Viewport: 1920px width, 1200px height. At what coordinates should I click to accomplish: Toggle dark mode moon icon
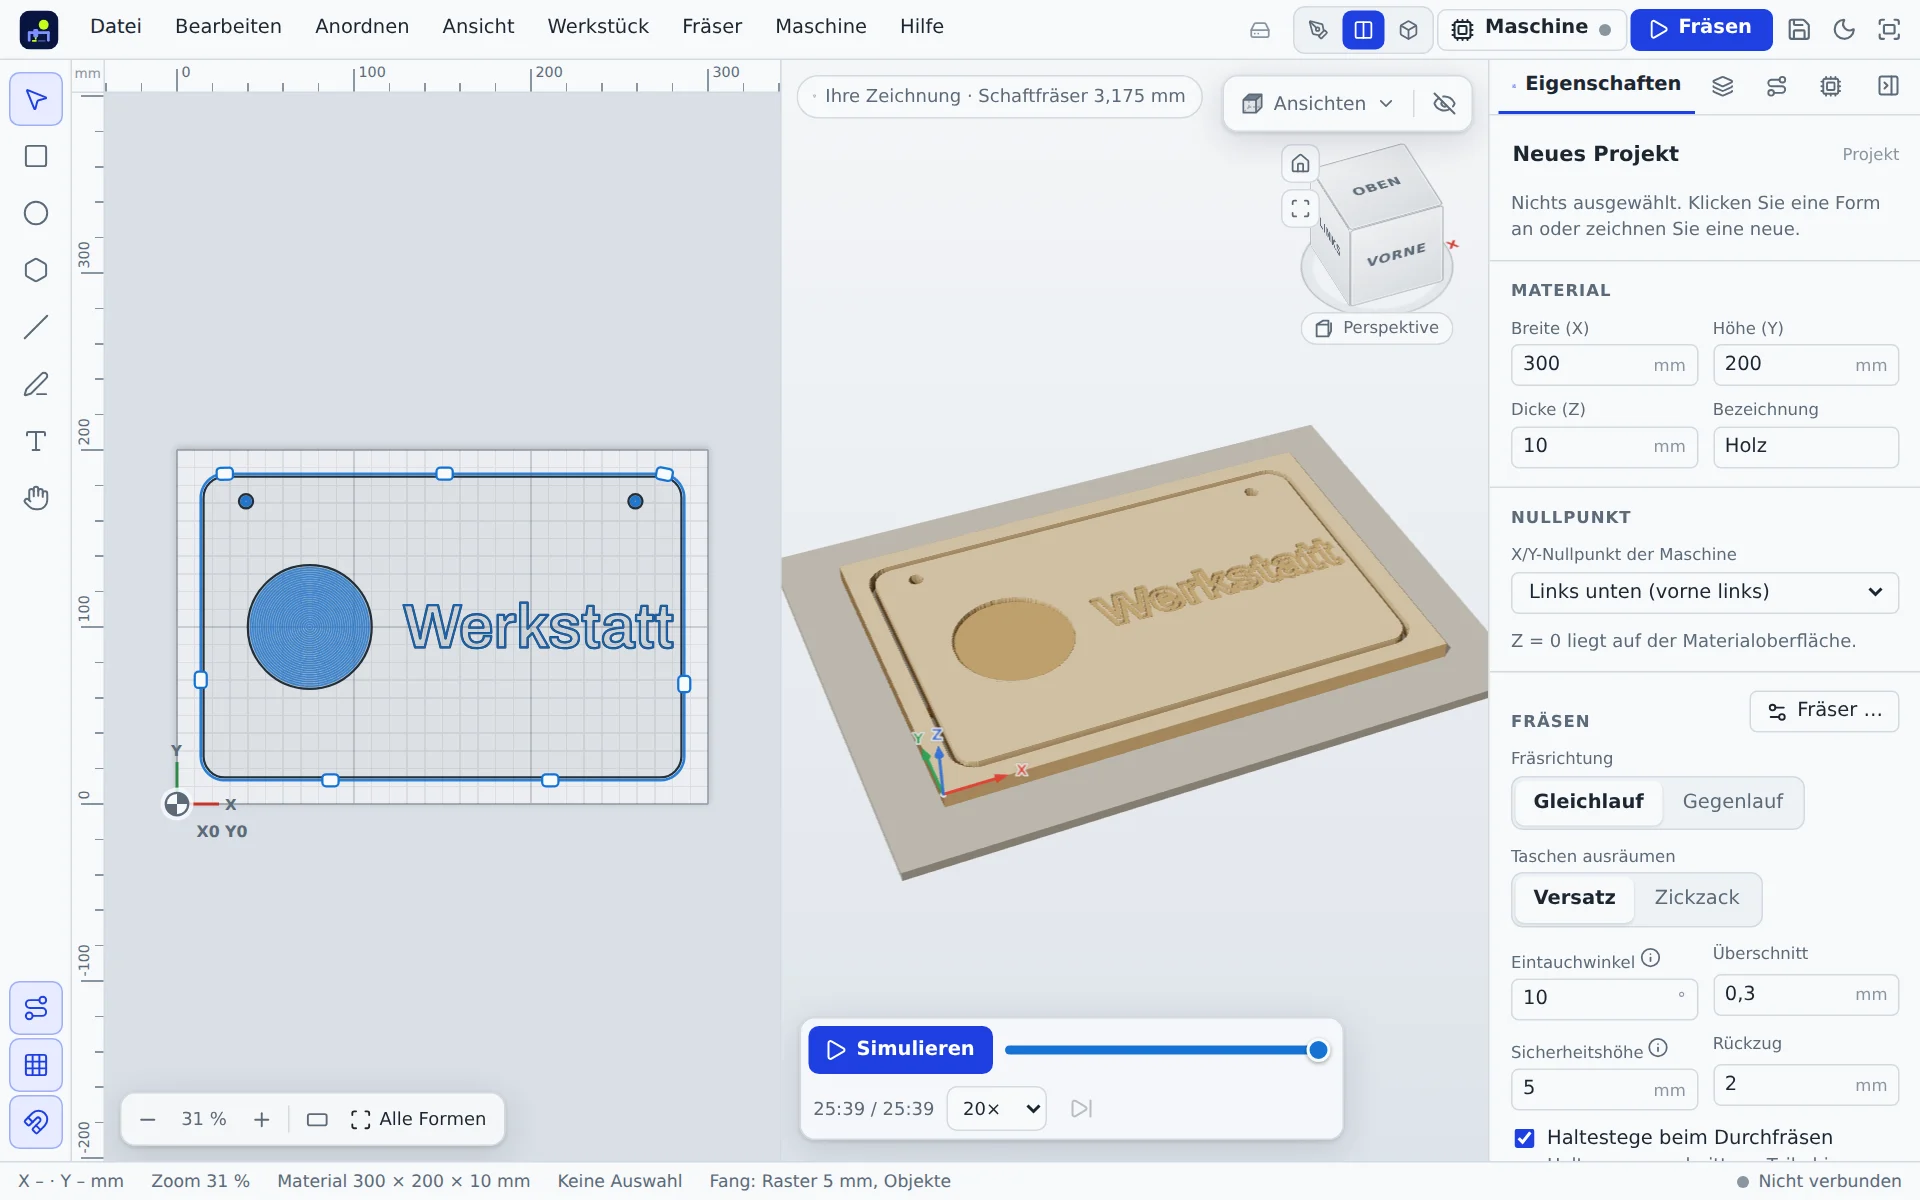[x=1844, y=30]
